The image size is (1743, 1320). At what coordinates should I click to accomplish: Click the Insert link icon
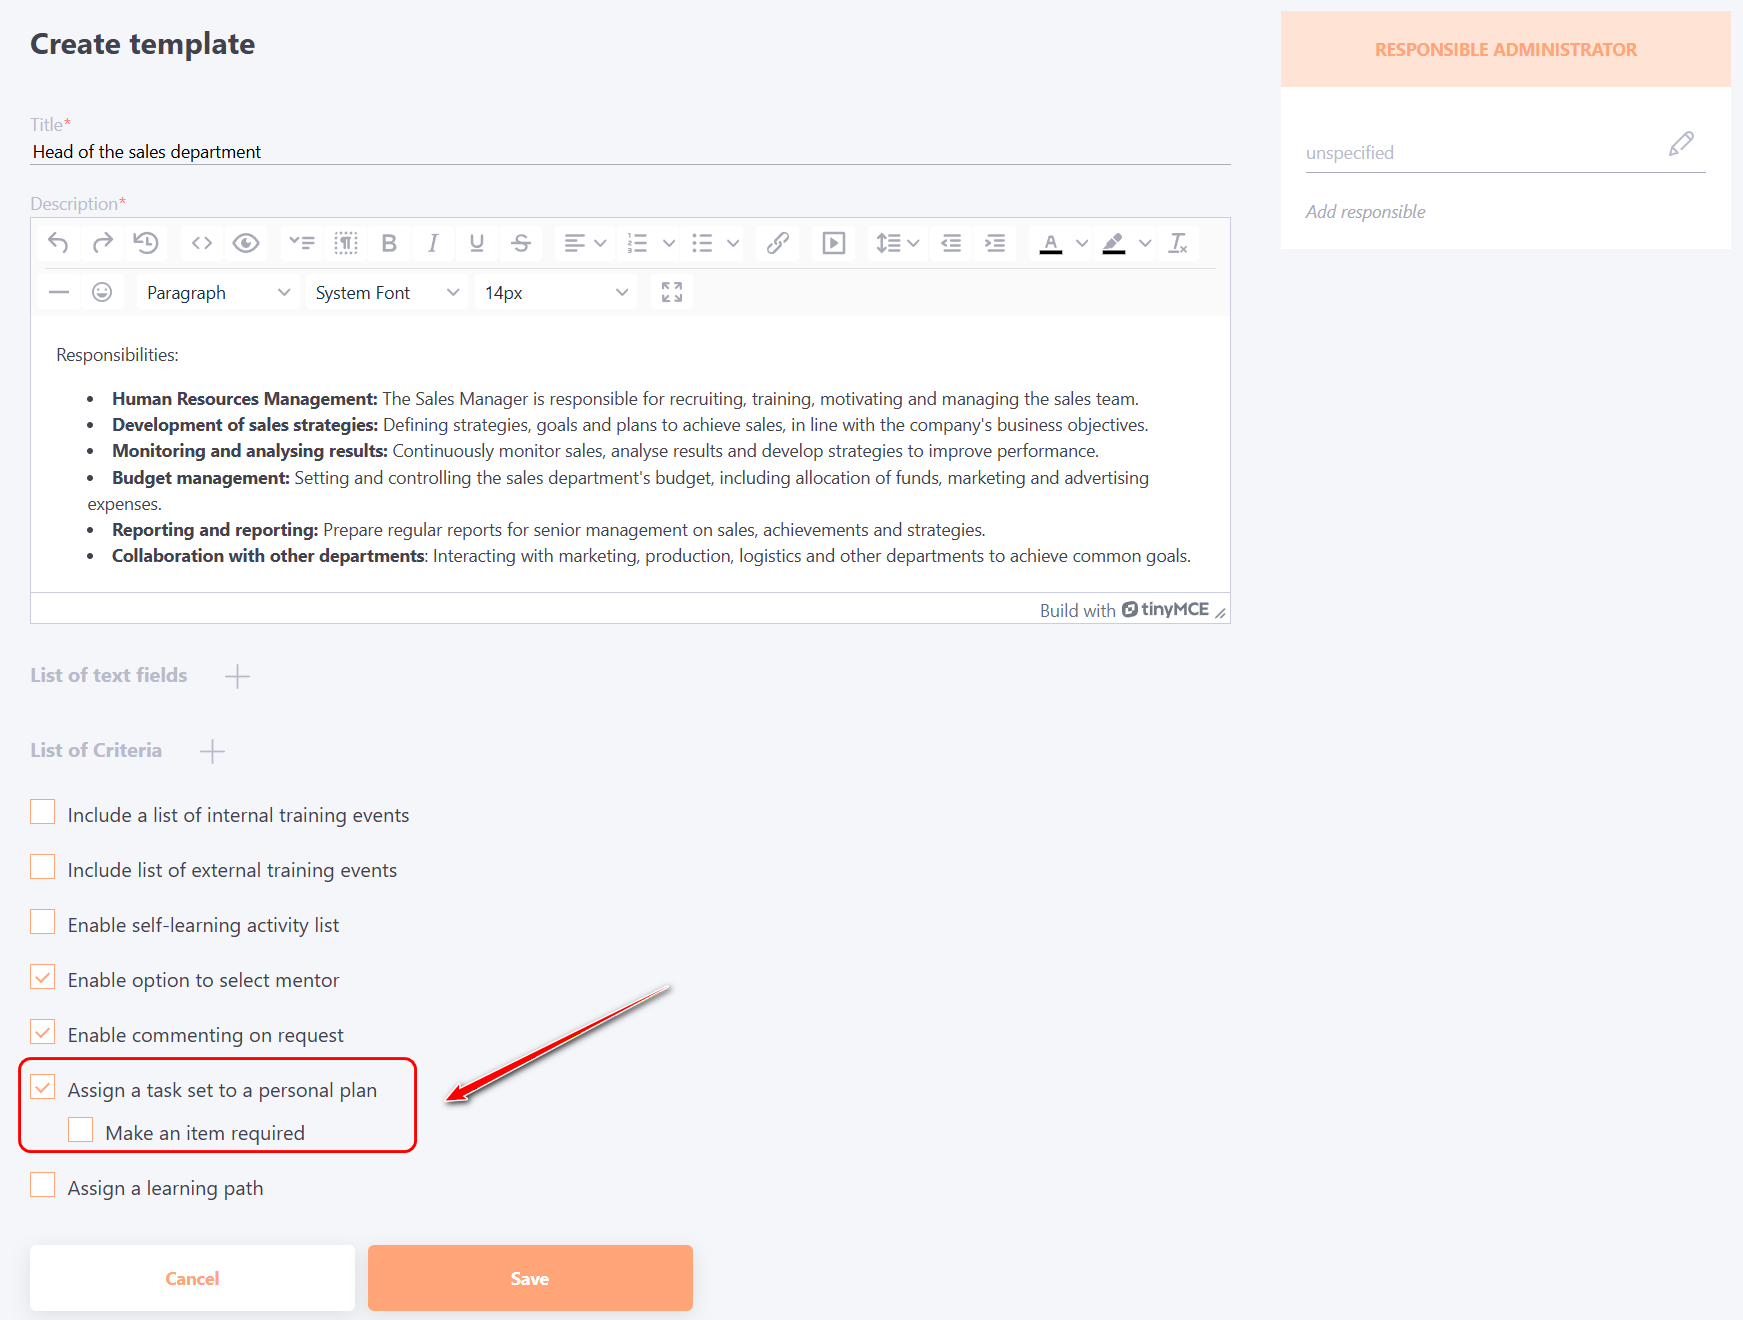click(778, 243)
